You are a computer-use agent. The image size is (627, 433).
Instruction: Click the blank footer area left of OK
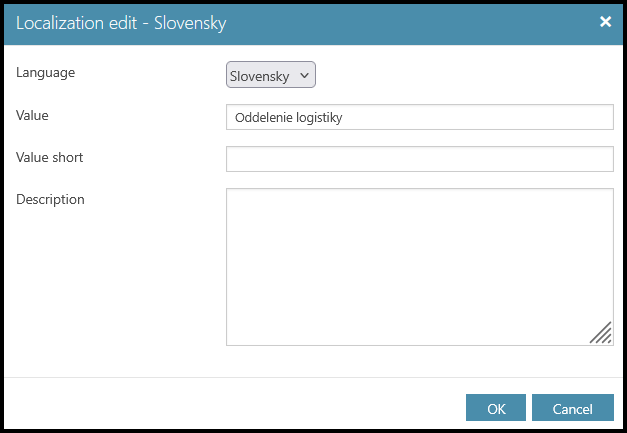click(x=230, y=407)
